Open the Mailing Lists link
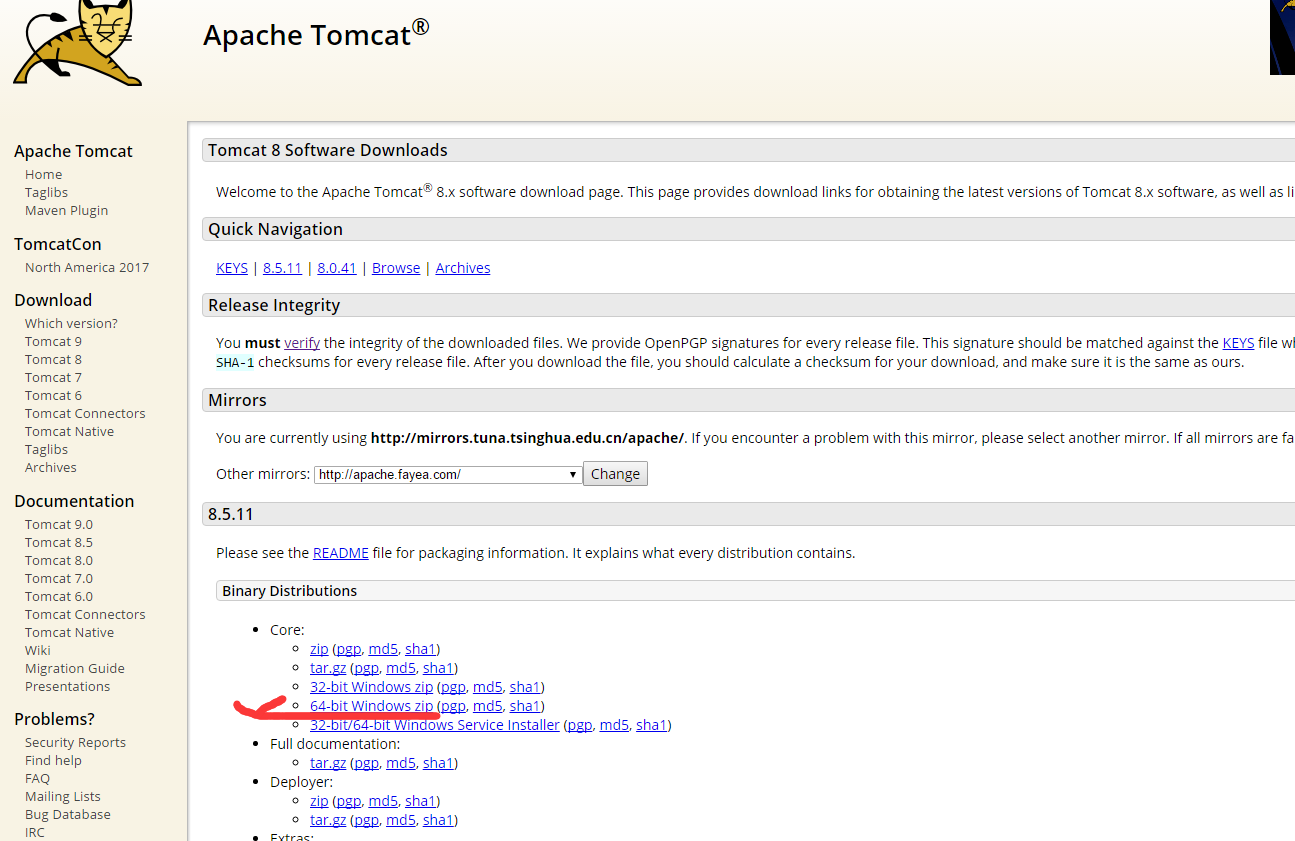The height and width of the screenshot is (841, 1295). point(62,796)
